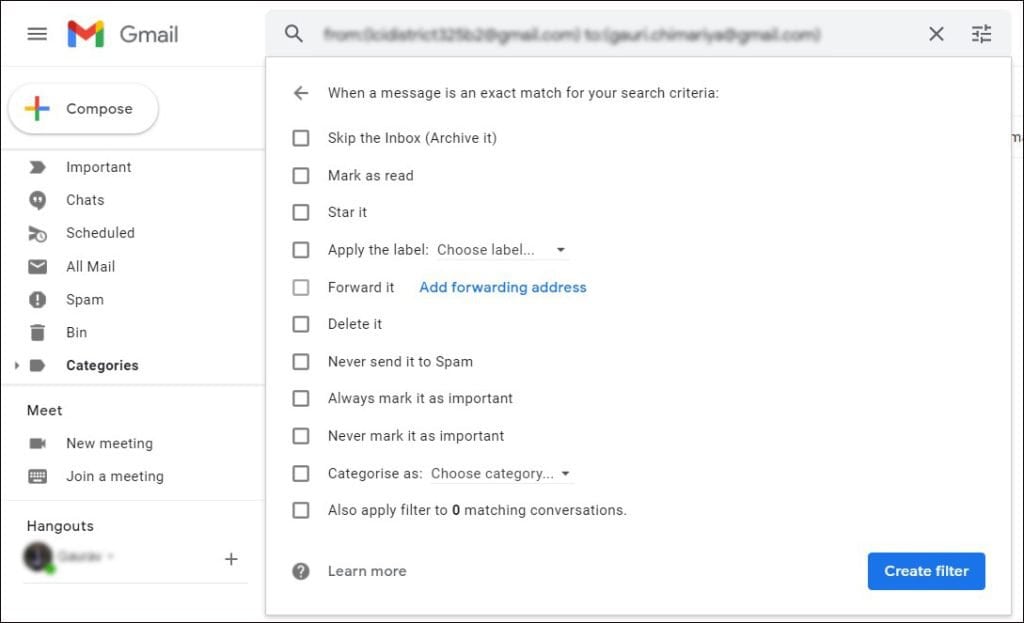Open the All Mail folder

pyautogui.click(x=90, y=266)
